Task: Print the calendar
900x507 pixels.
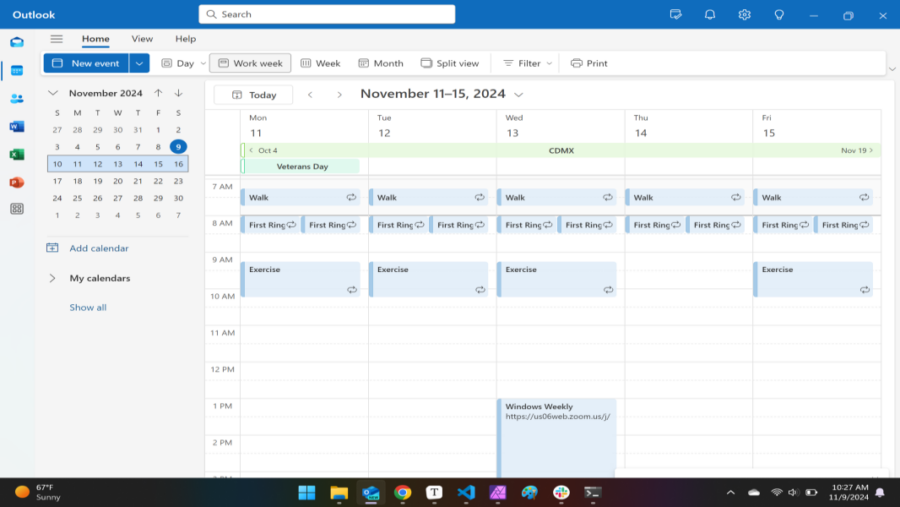Action: (x=589, y=63)
